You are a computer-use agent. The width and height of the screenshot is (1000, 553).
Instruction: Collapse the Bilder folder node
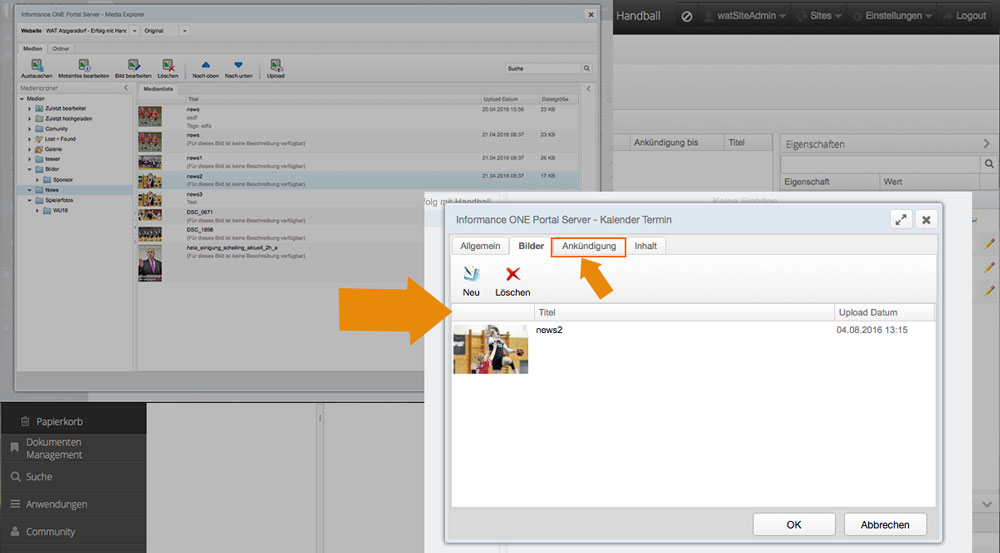click(29, 169)
